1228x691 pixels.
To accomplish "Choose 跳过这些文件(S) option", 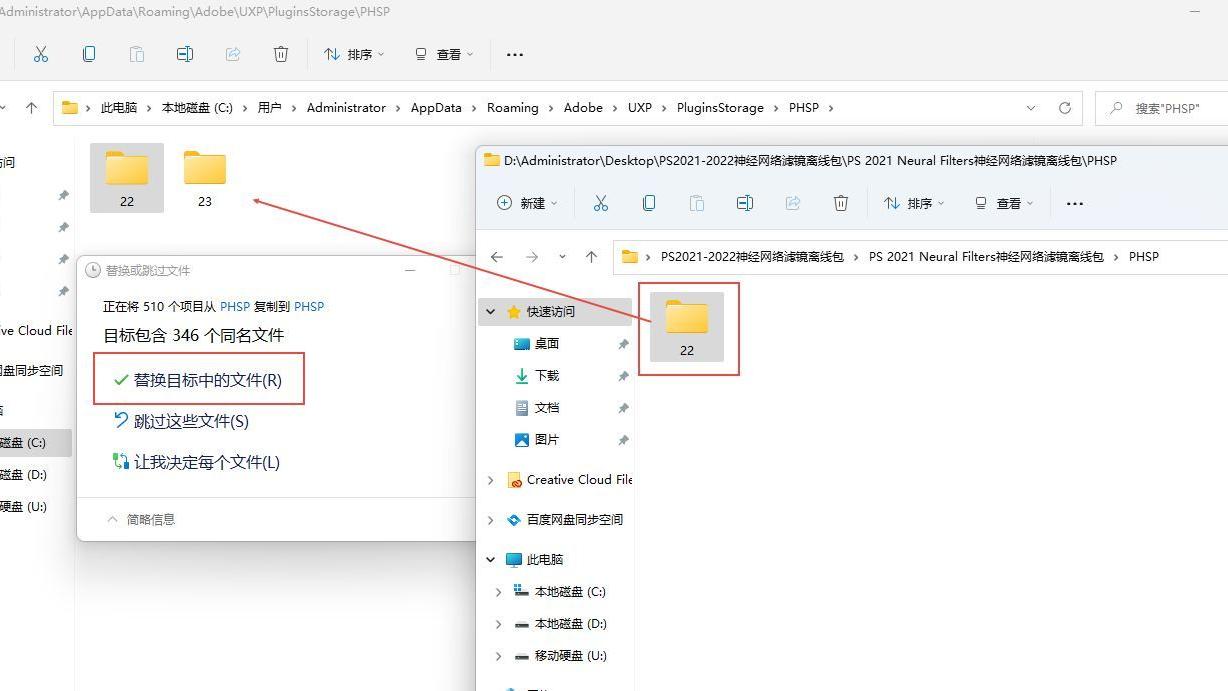I will tap(181, 421).
